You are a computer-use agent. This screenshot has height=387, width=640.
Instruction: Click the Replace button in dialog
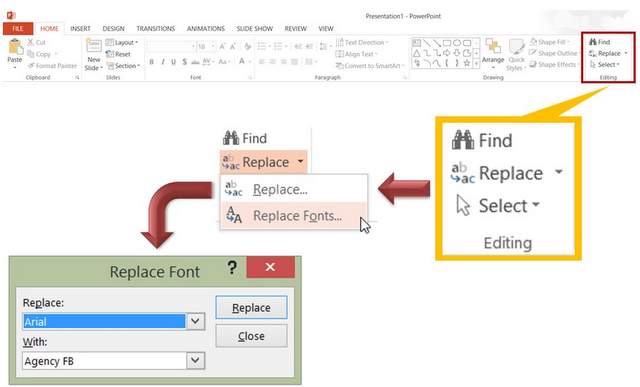[x=251, y=307]
